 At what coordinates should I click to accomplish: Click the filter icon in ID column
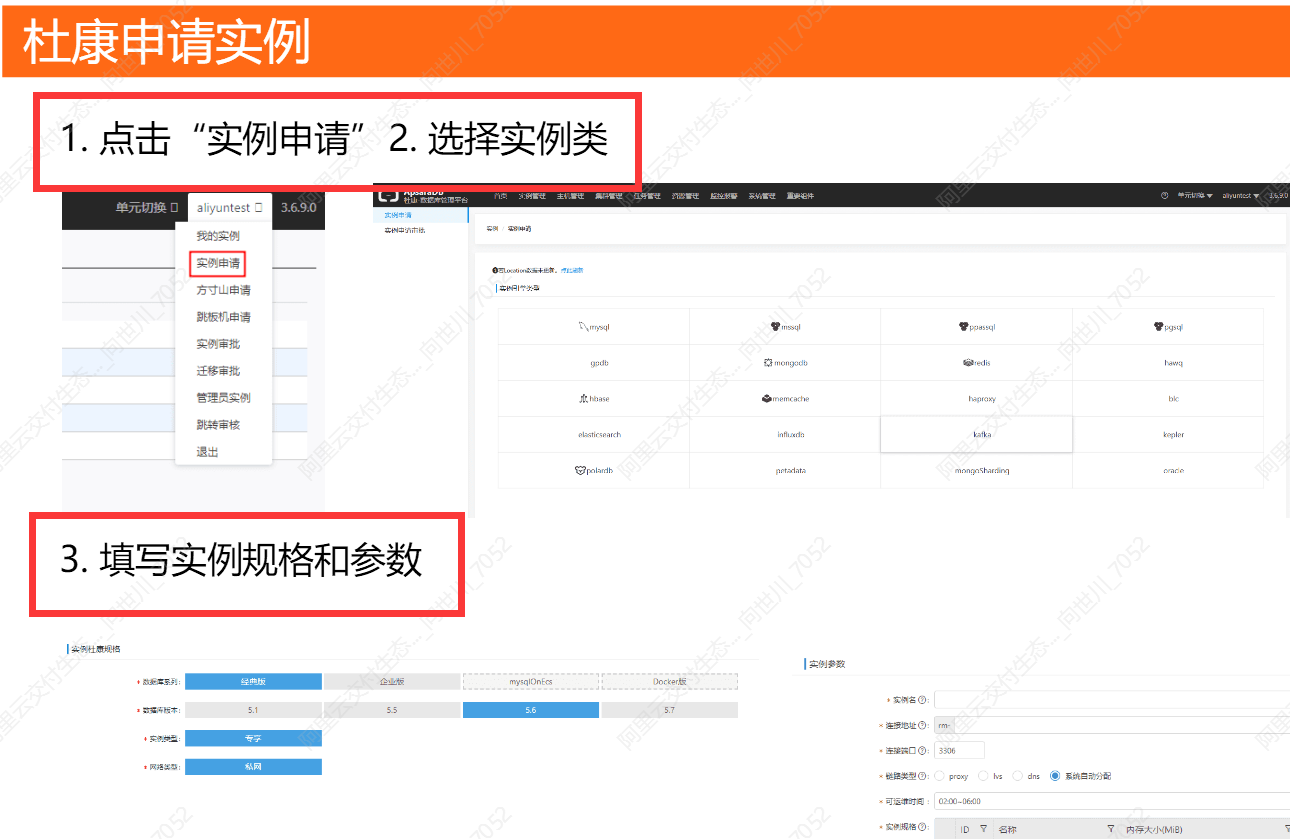[x=983, y=829]
